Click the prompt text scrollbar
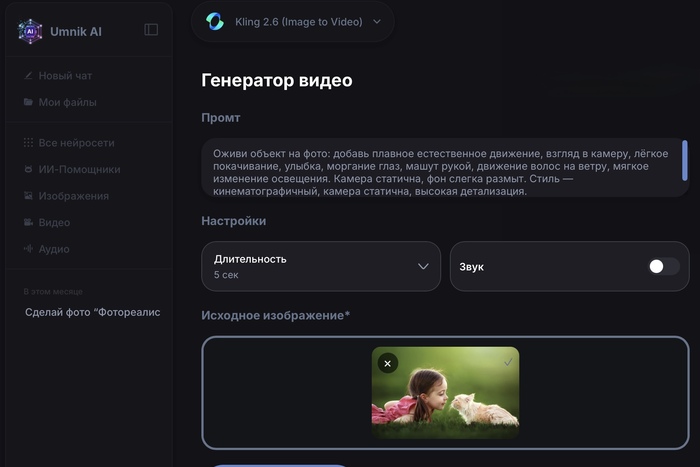 685,160
